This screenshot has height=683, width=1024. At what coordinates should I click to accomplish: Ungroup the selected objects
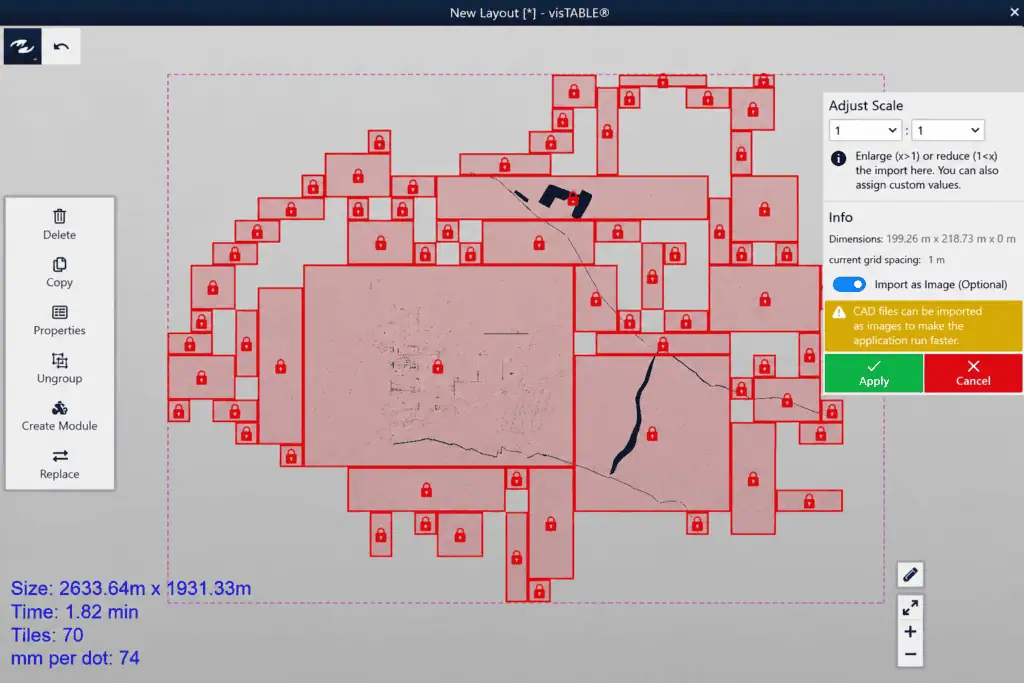tap(59, 368)
